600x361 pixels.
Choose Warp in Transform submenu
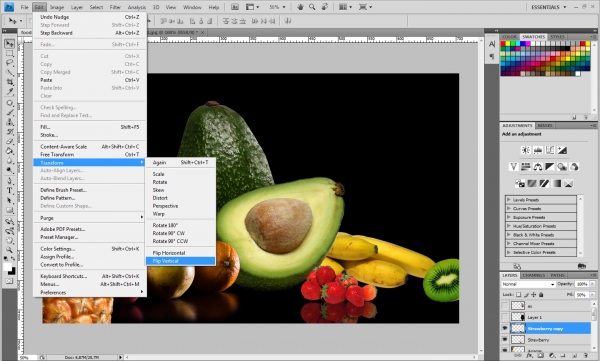(181, 214)
